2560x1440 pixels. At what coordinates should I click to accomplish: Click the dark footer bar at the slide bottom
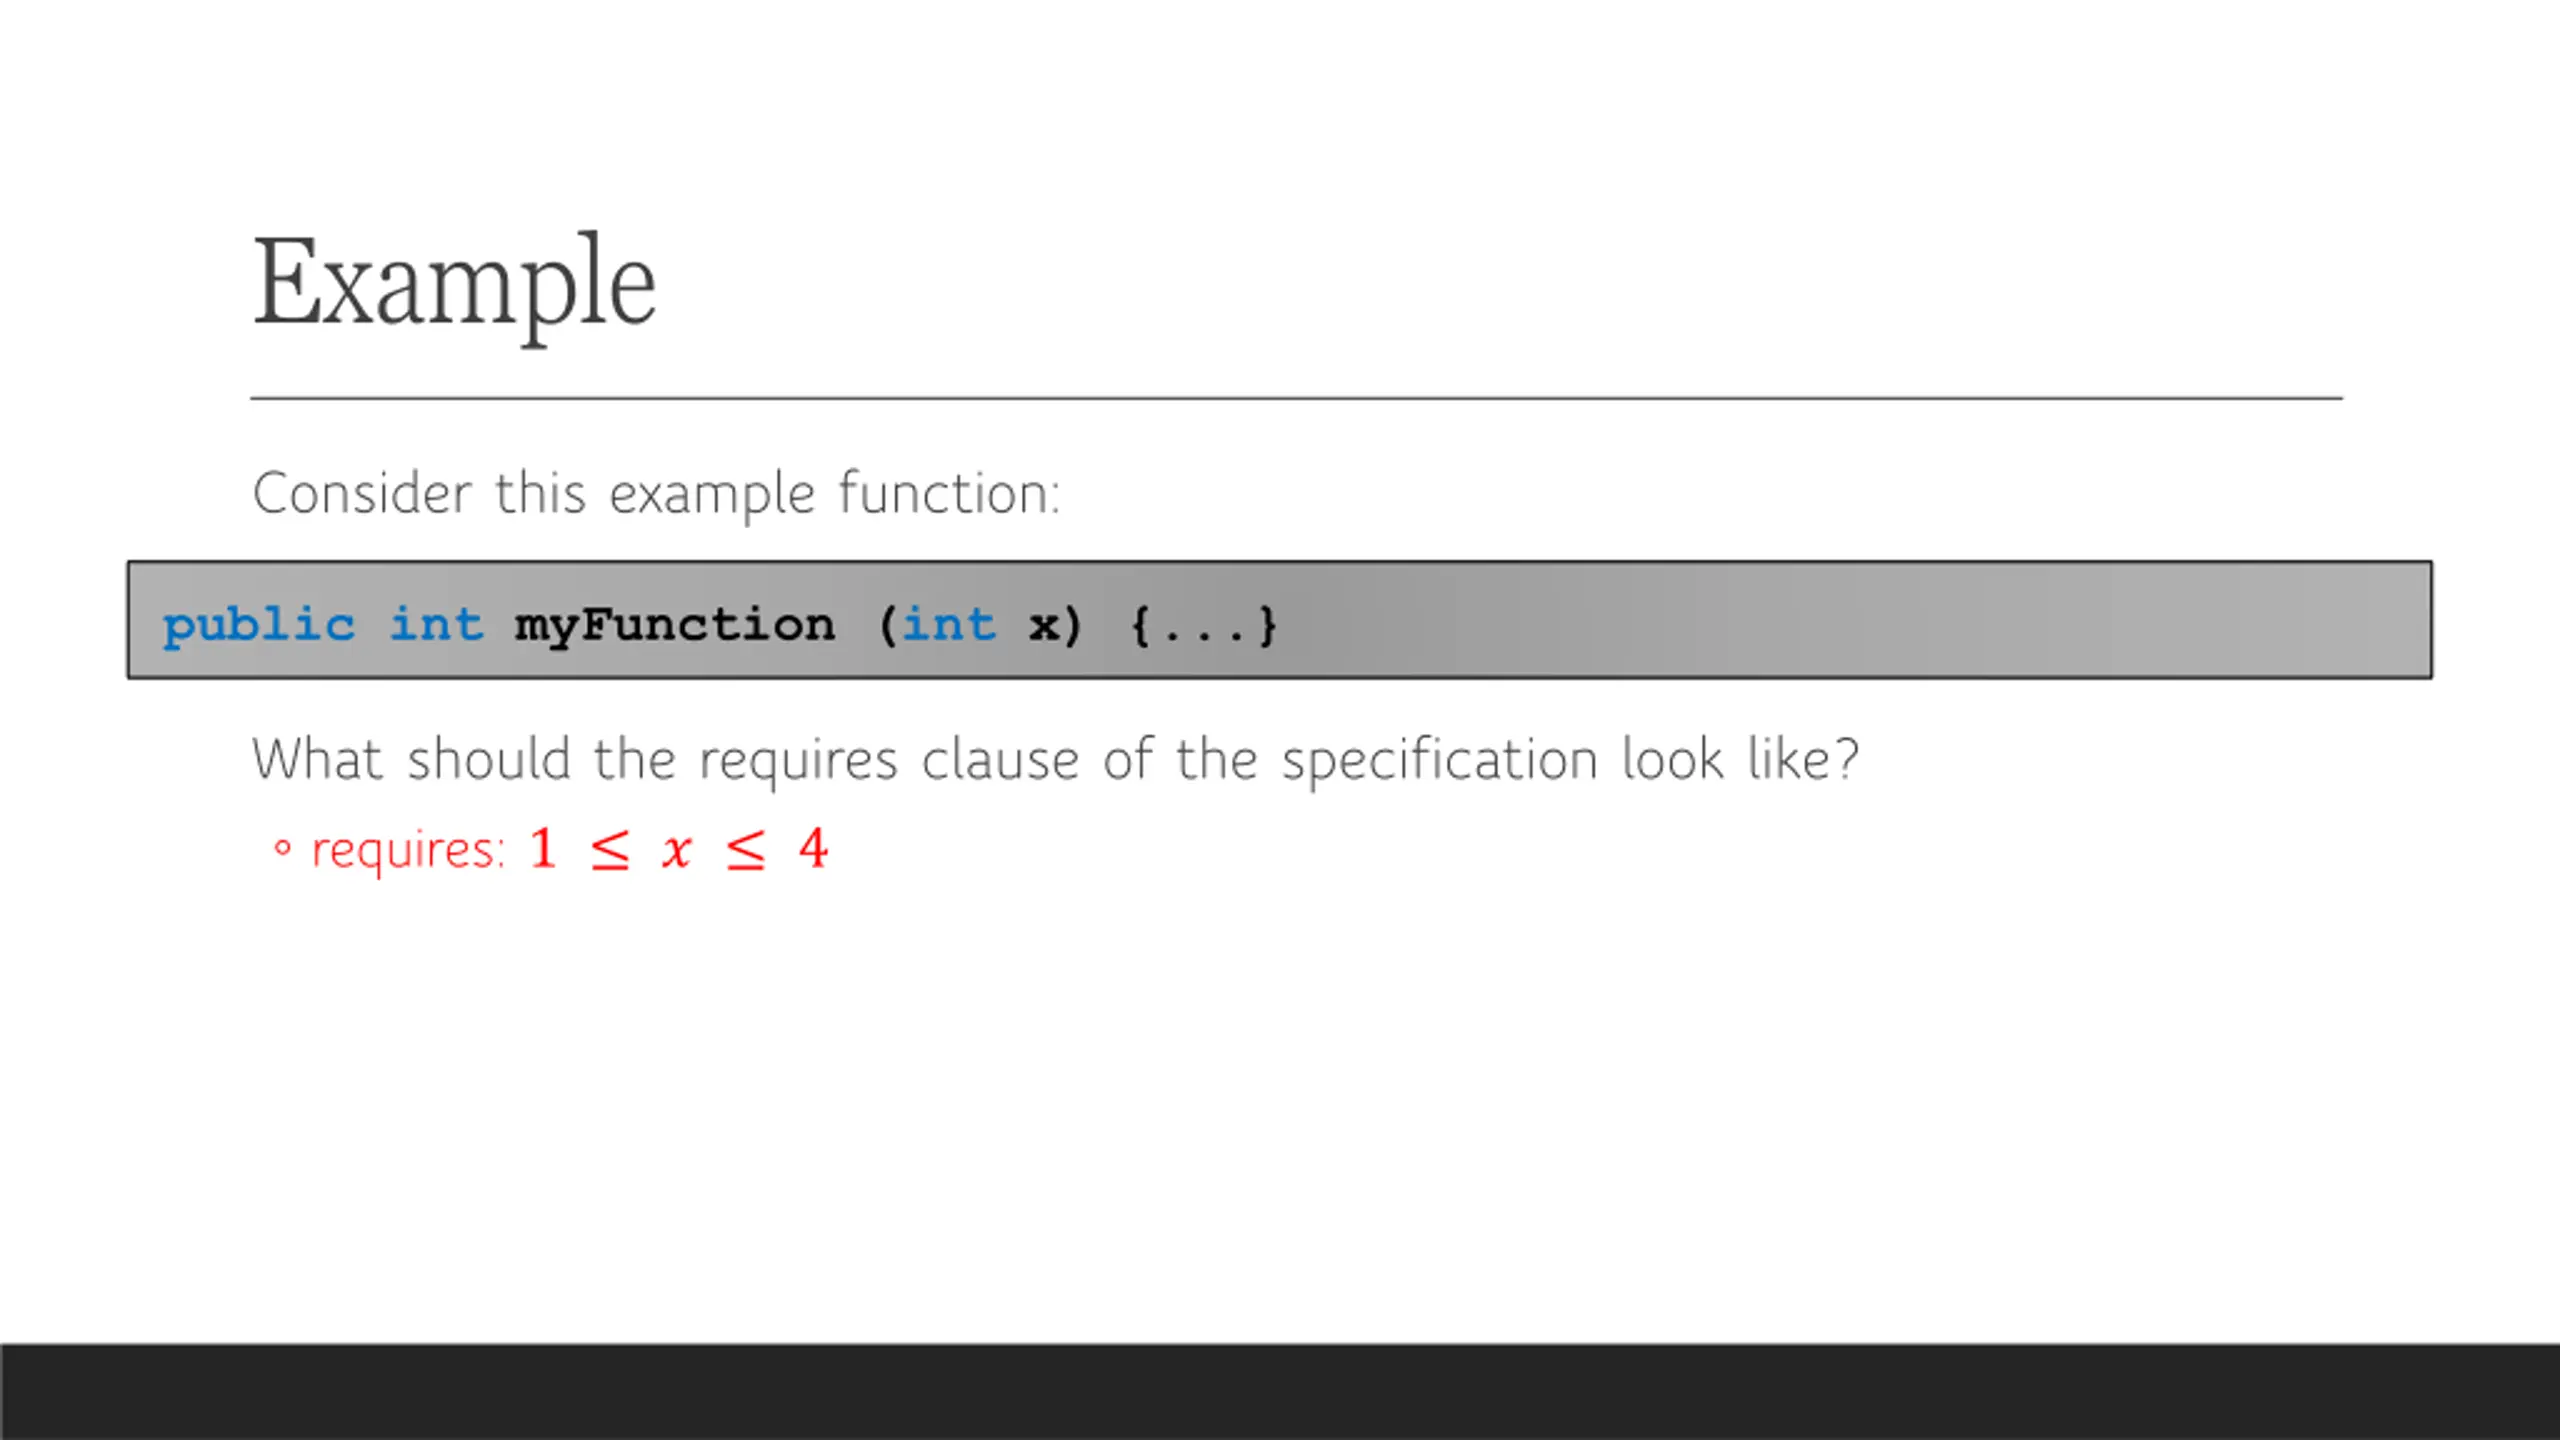point(1280,1392)
